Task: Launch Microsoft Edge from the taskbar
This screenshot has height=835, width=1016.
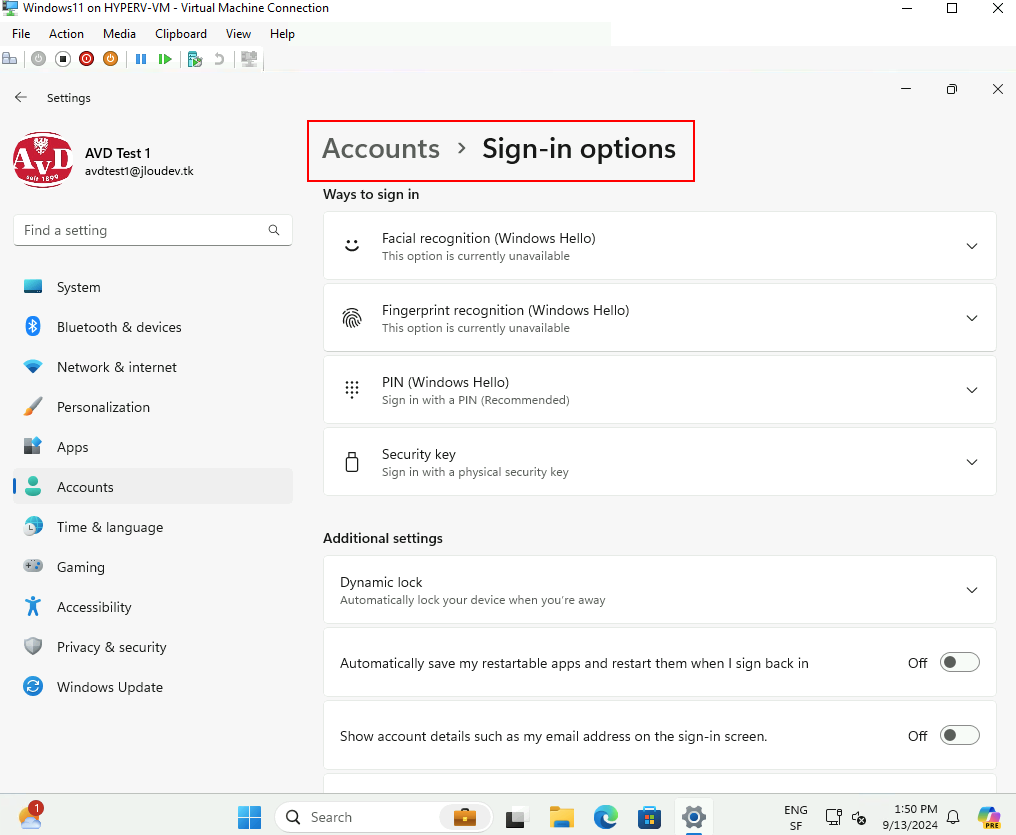Action: (x=606, y=818)
